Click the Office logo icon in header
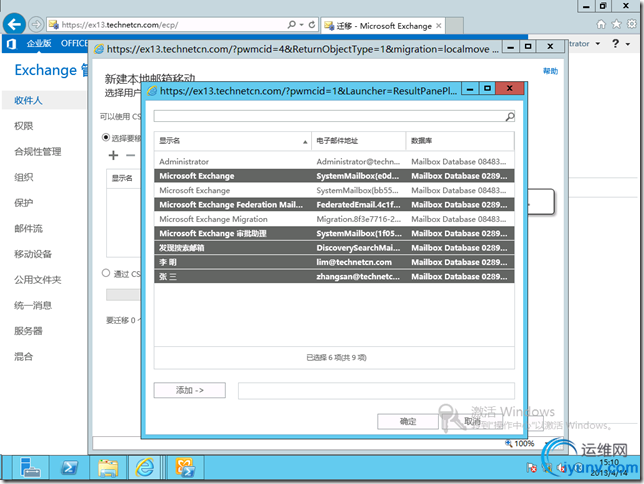The height and width of the screenshot is (484, 644). [x=12, y=43]
